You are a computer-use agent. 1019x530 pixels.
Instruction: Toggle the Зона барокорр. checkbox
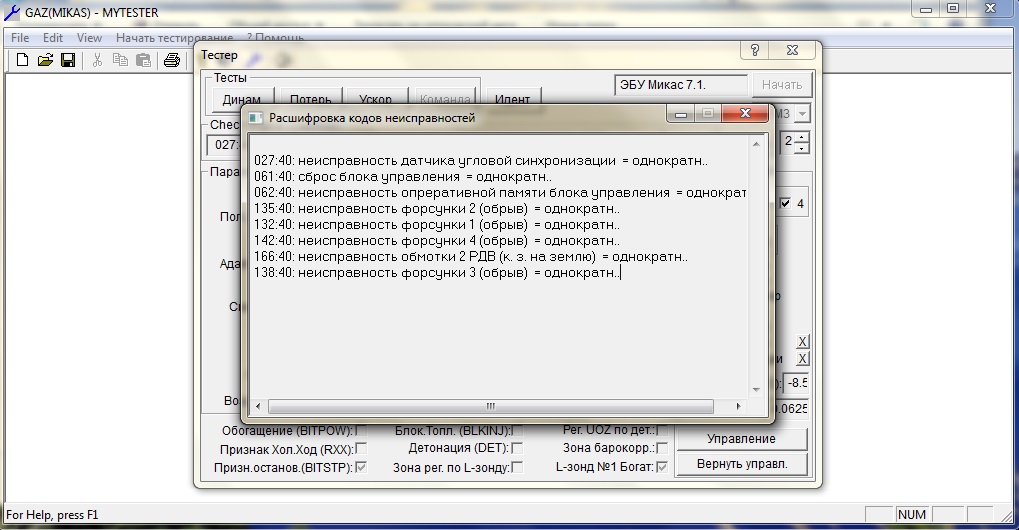[661, 449]
